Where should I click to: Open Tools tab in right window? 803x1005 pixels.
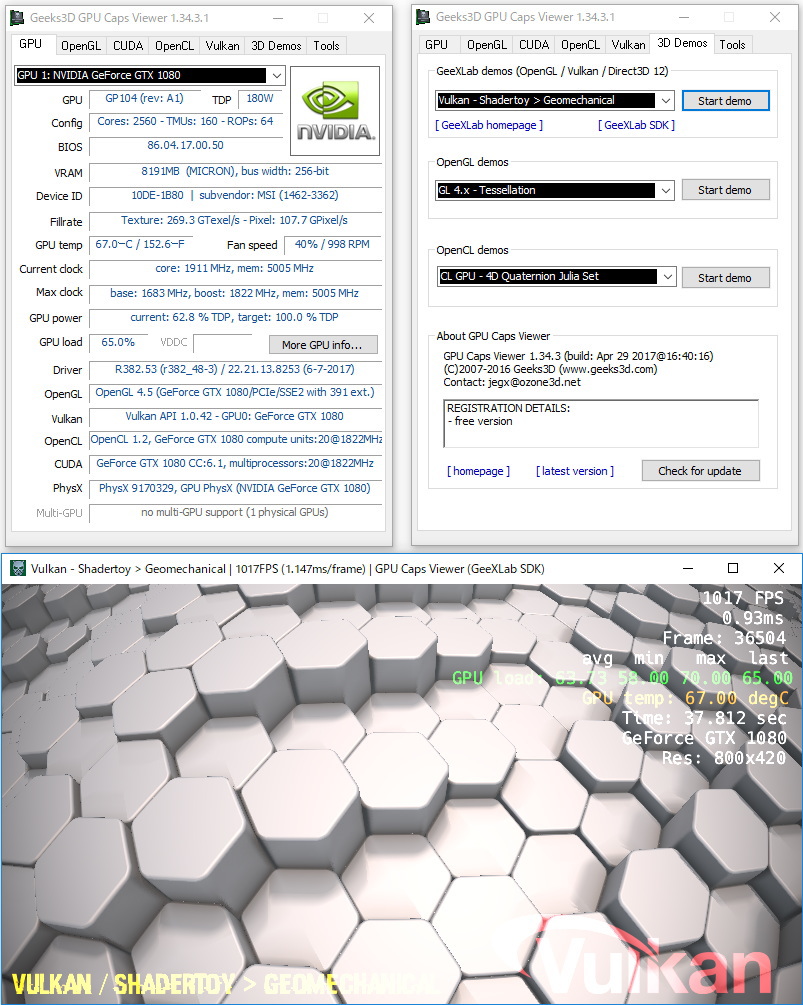point(732,44)
